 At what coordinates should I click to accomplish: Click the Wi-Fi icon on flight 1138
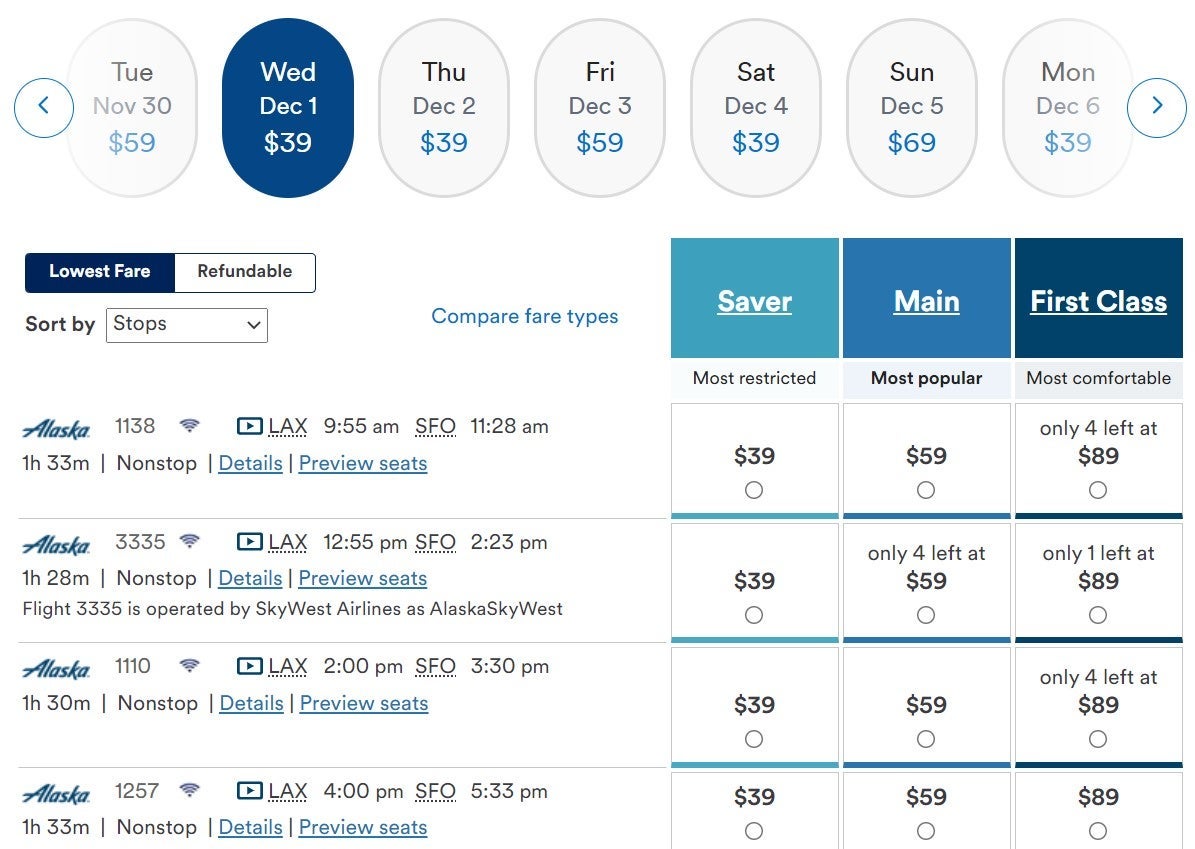pos(189,426)
